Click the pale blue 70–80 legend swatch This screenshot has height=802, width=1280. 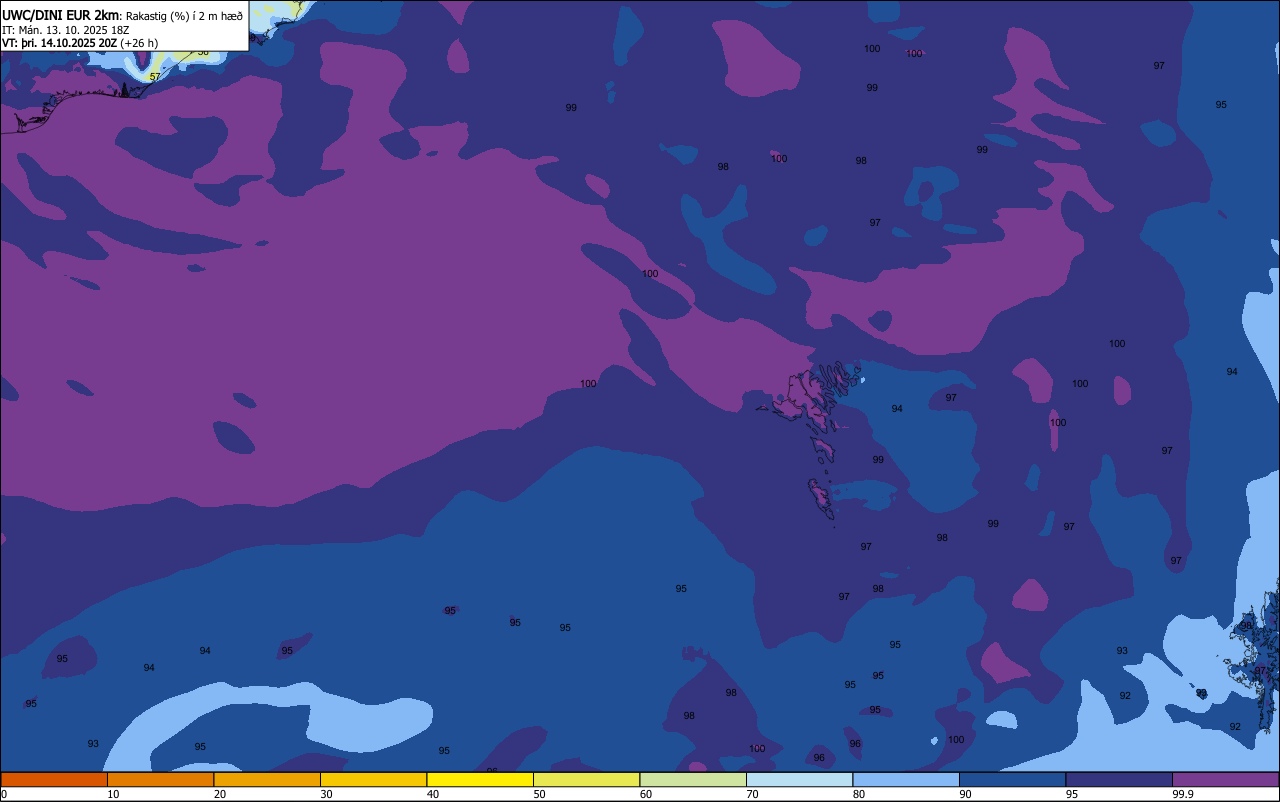(x=799, y=779)
